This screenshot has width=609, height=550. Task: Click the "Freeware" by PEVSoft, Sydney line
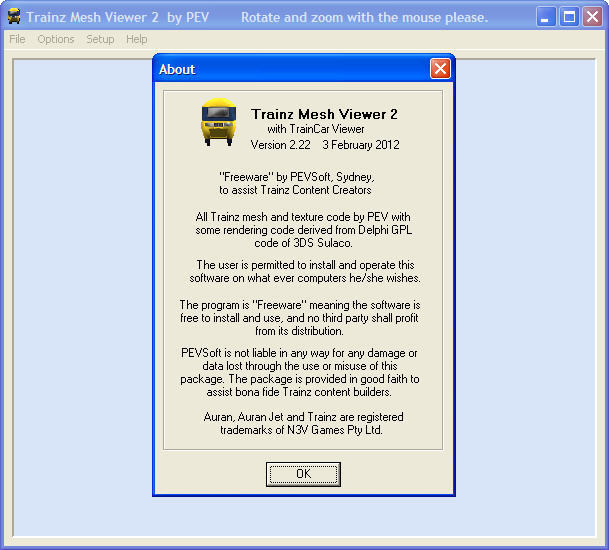coord(297,177)
